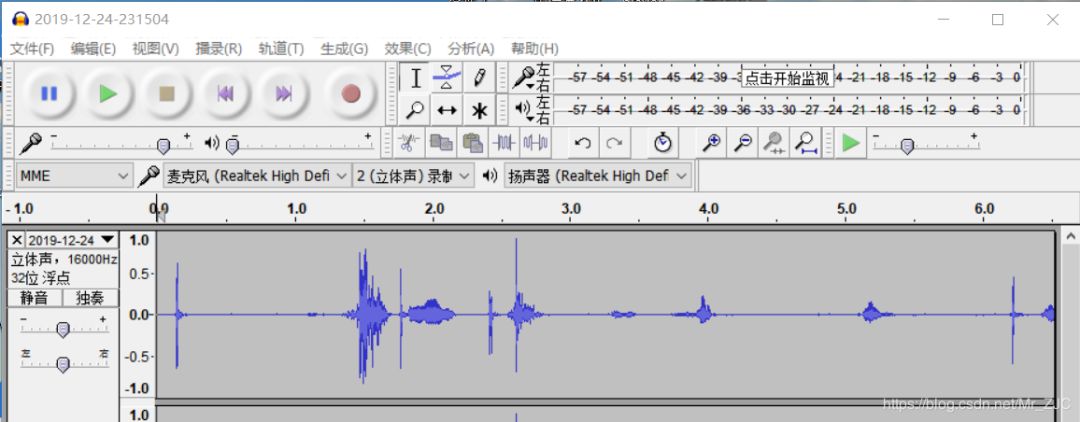Select the Multi-tool asterisk icon

tap(479, 109)
